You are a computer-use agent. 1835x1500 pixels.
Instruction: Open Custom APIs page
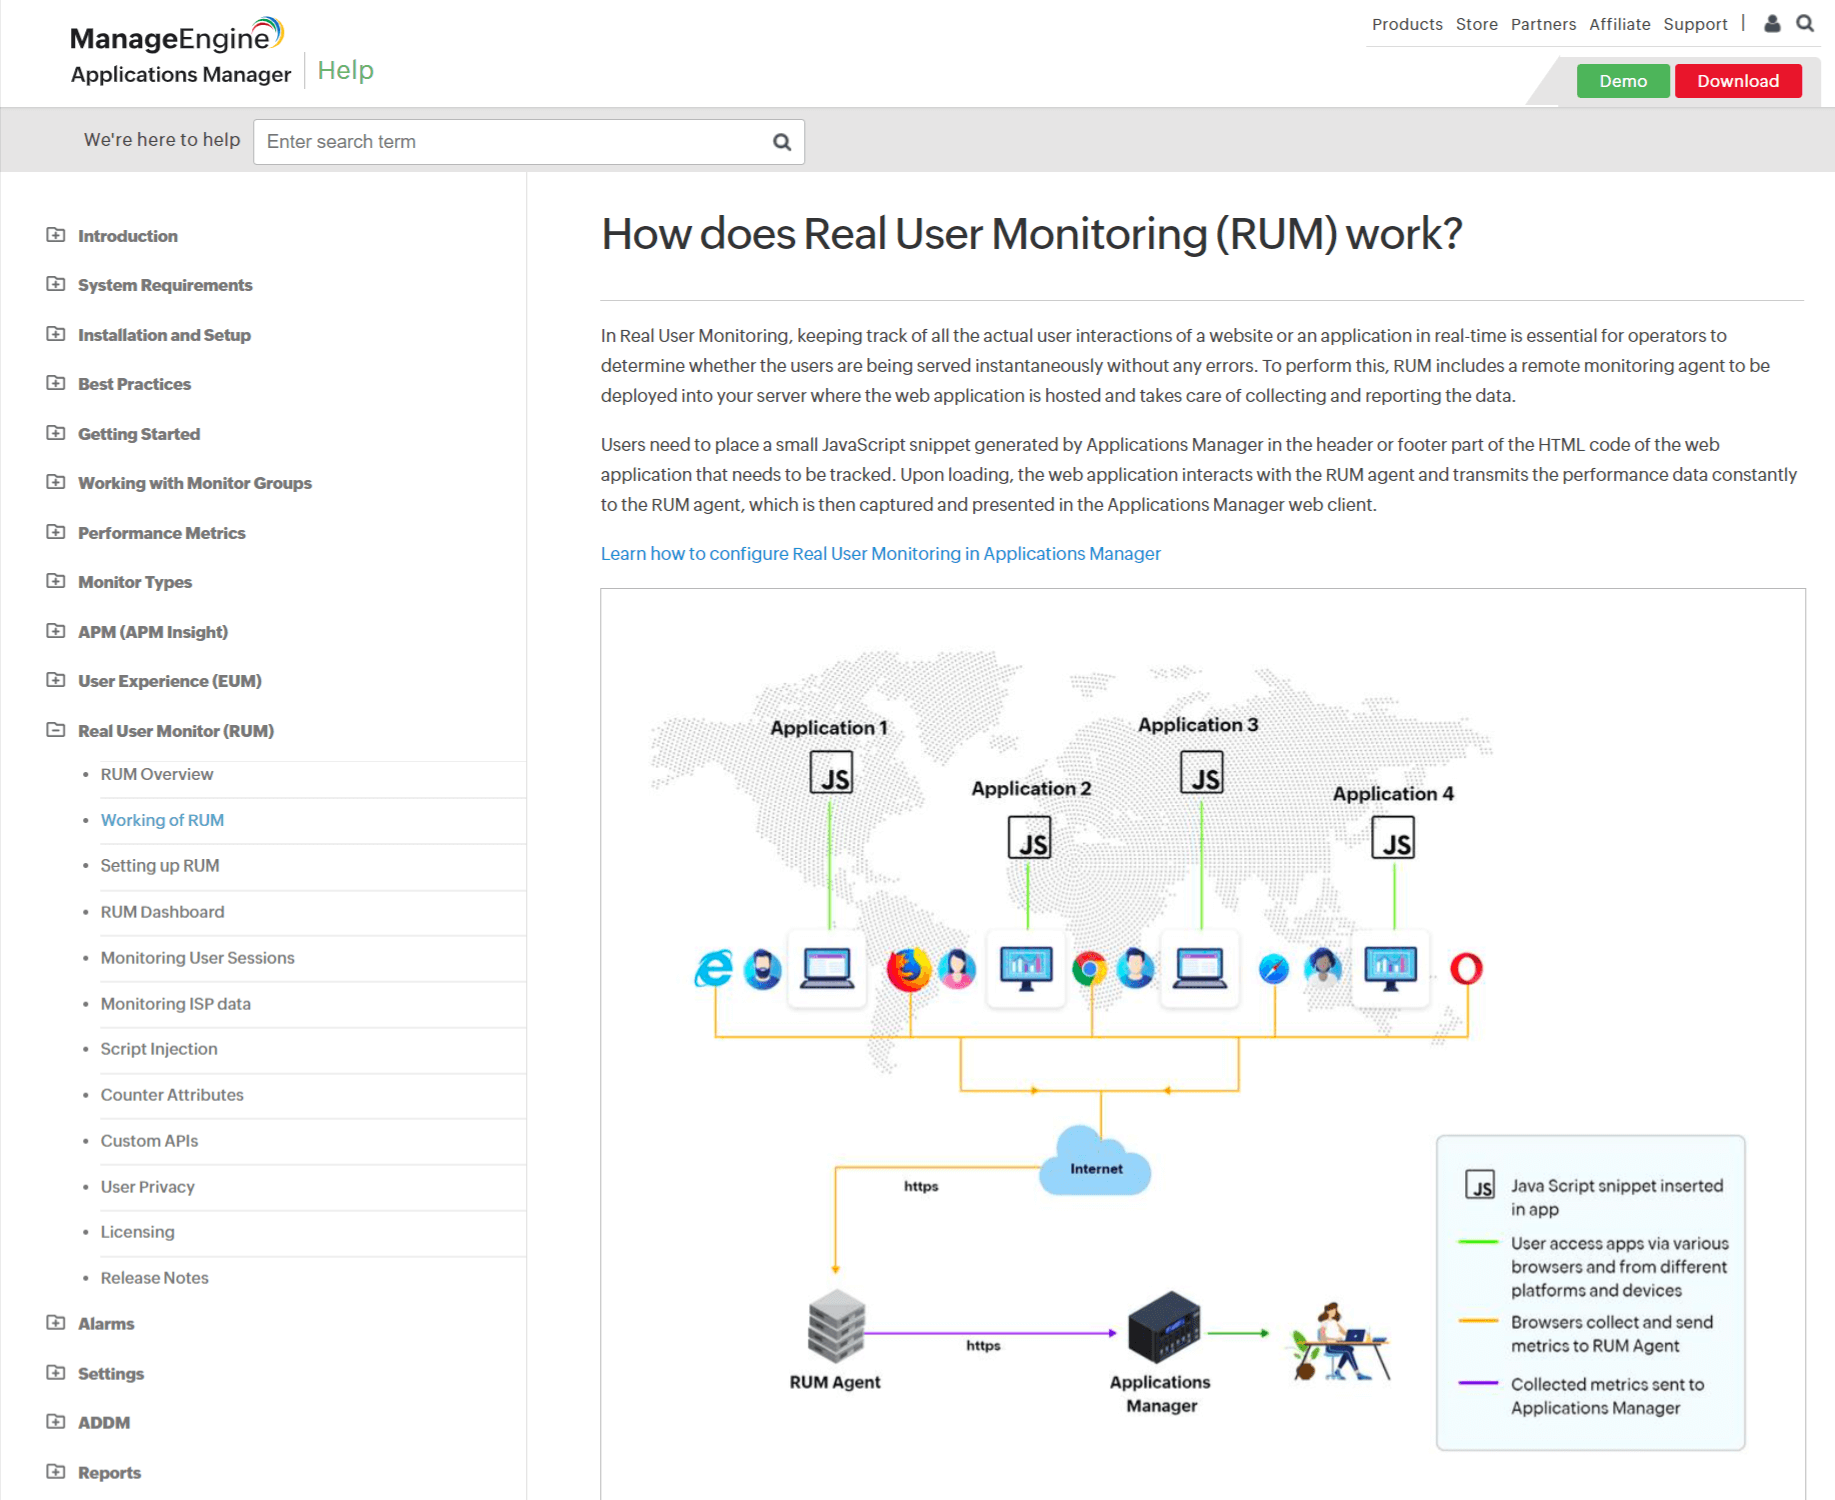click(x=149, y=1141)
